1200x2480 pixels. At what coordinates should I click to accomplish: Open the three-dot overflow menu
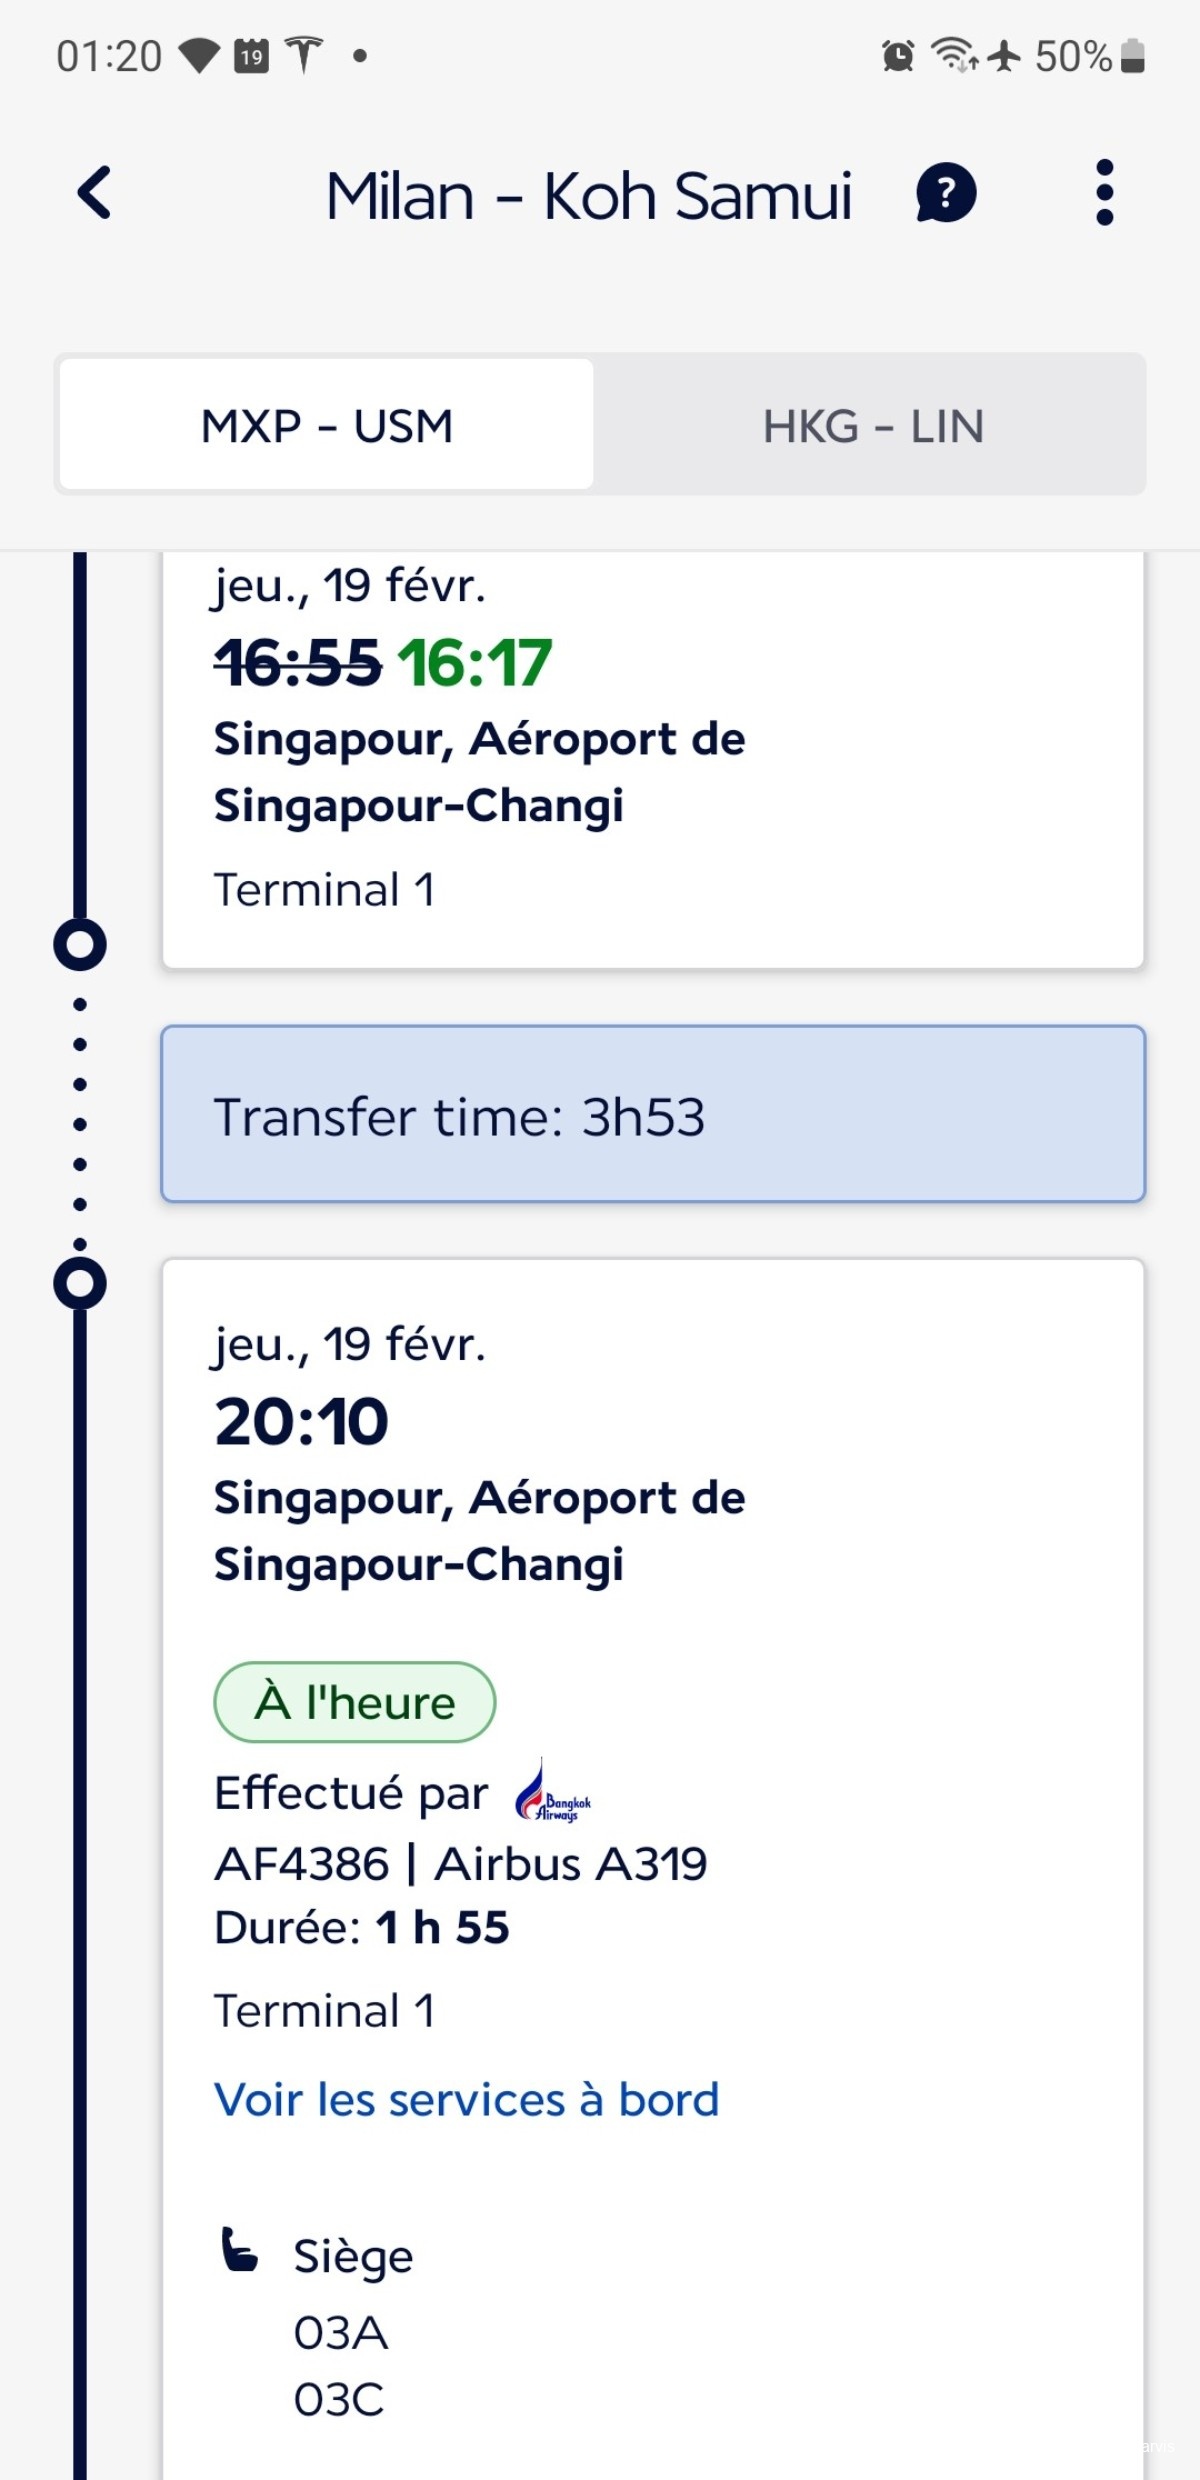click(x=1104, y=193)
